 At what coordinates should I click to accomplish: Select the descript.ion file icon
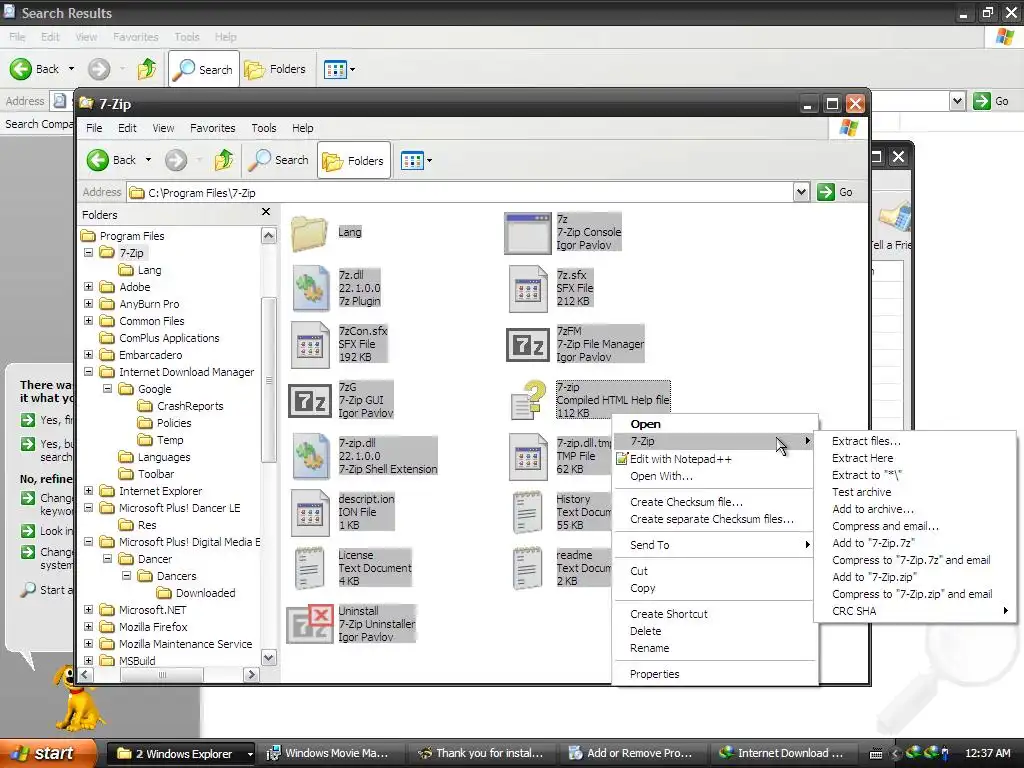click(310, 513)
